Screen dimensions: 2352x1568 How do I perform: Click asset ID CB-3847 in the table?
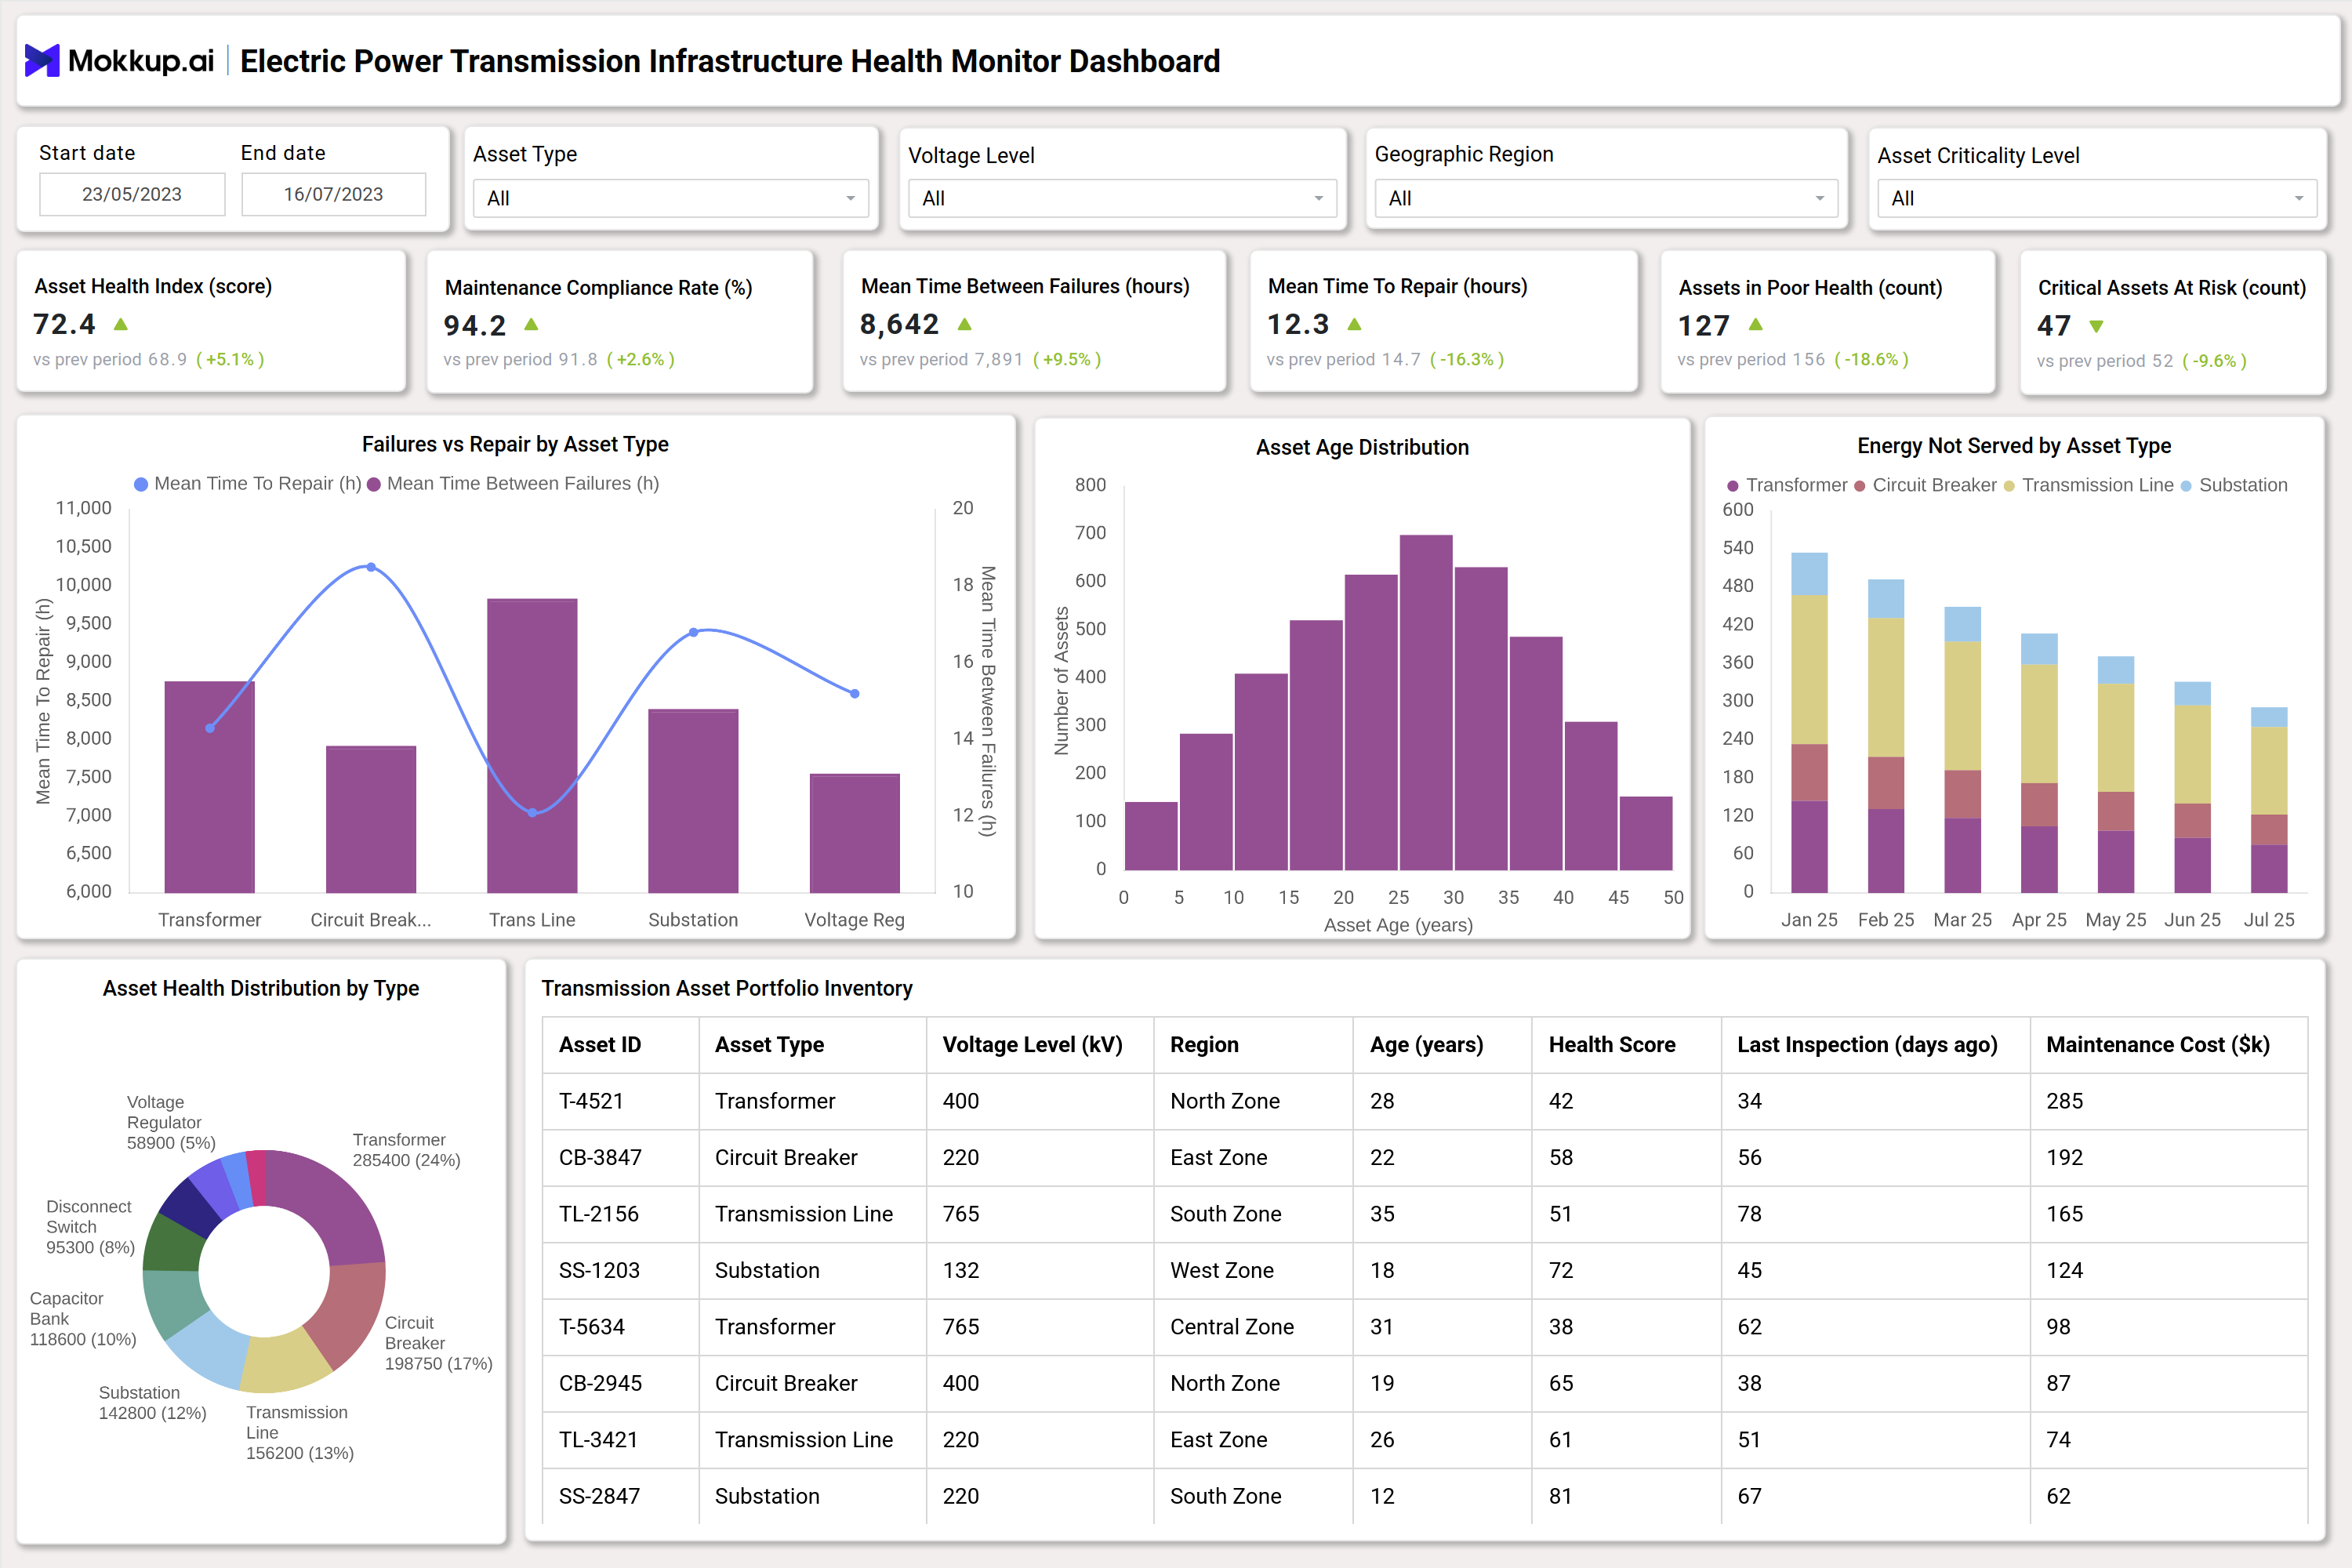click(x=600, y=1158)
